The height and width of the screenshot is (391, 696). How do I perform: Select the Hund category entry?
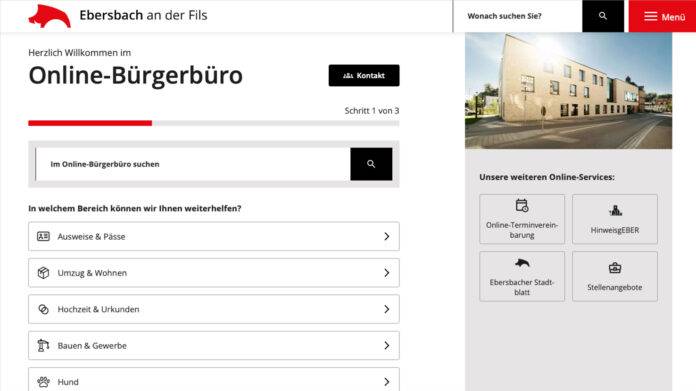pyautogui.click(x=214, y=380)
